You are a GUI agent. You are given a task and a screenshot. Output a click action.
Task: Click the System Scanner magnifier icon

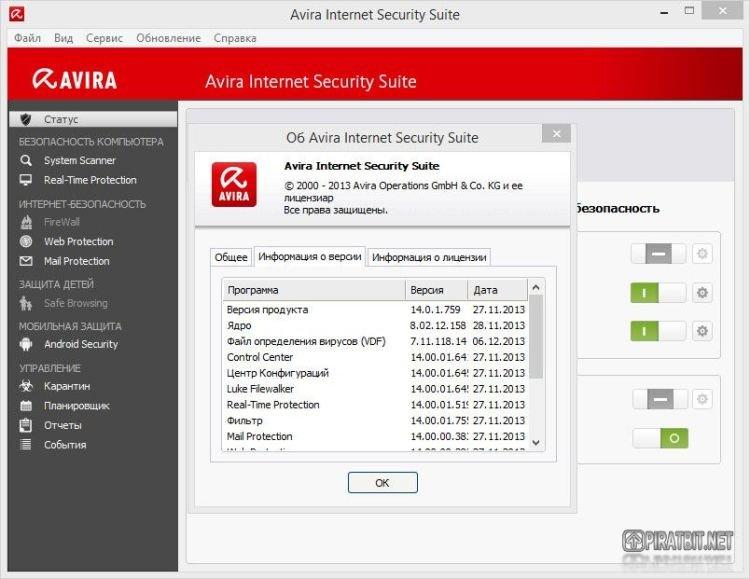(x=26, y=160)
